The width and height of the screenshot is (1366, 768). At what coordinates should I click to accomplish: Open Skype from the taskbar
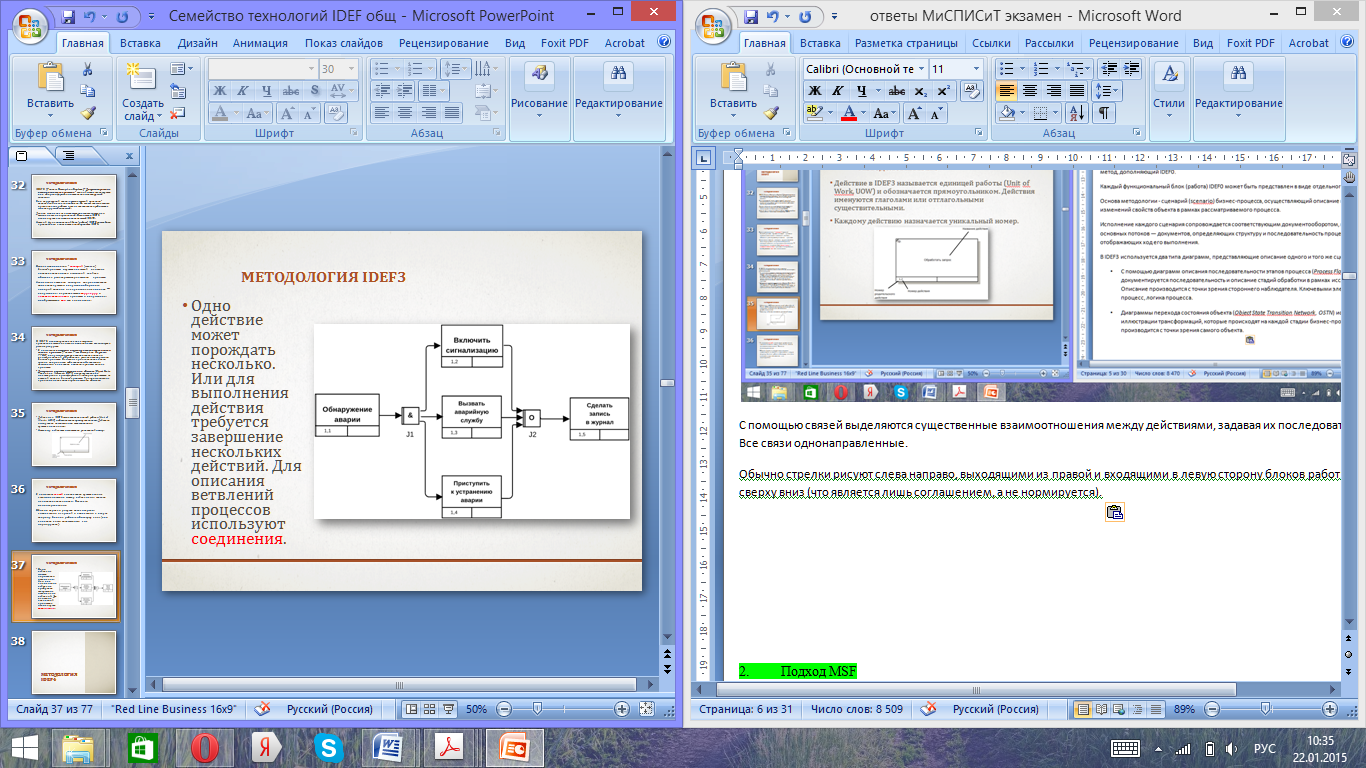point(328,748)
